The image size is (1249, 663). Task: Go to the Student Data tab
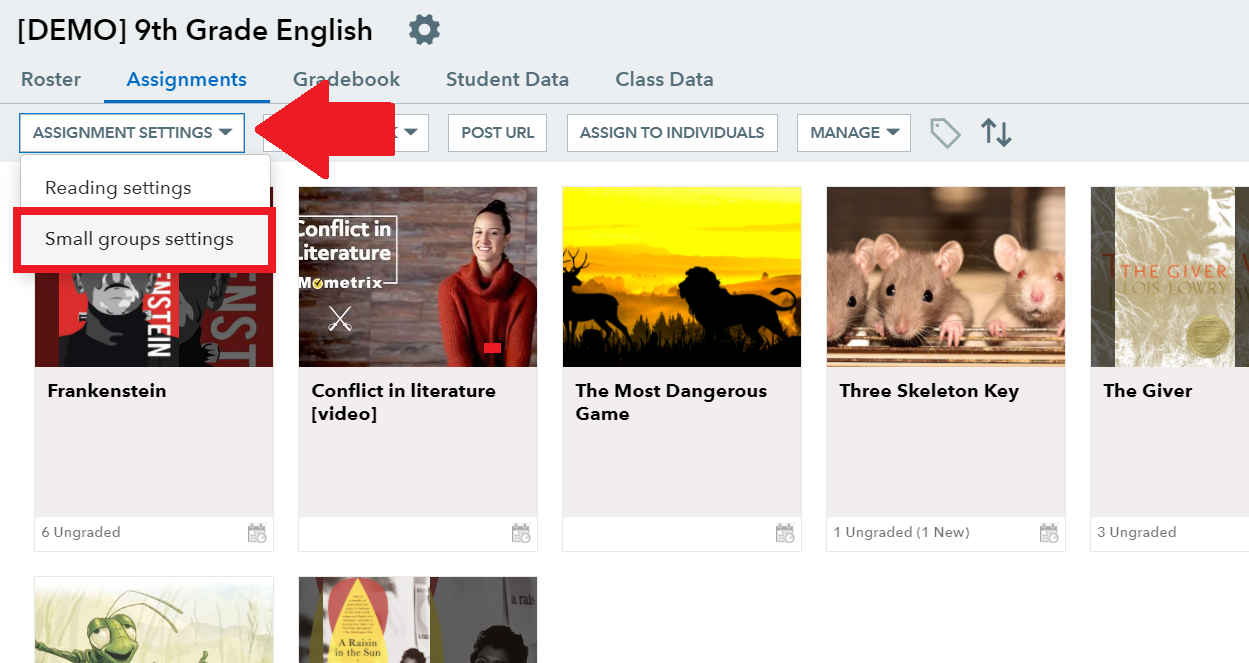coord(507,80)
